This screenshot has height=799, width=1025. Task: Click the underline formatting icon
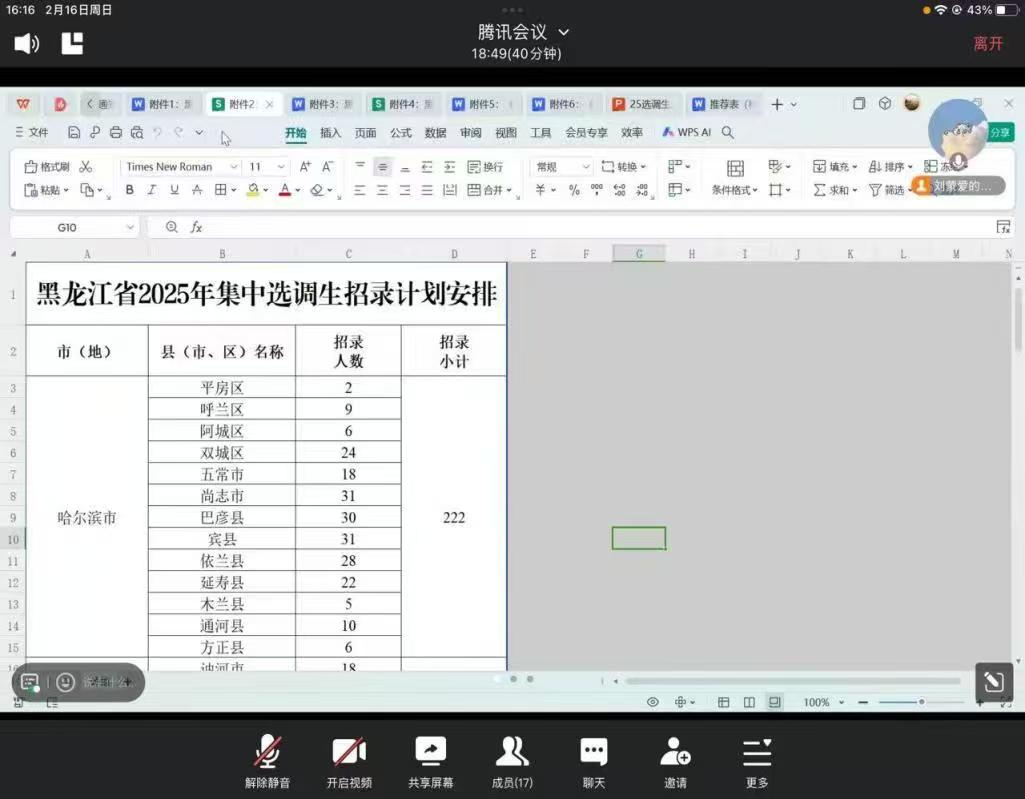tap(174, 190)
